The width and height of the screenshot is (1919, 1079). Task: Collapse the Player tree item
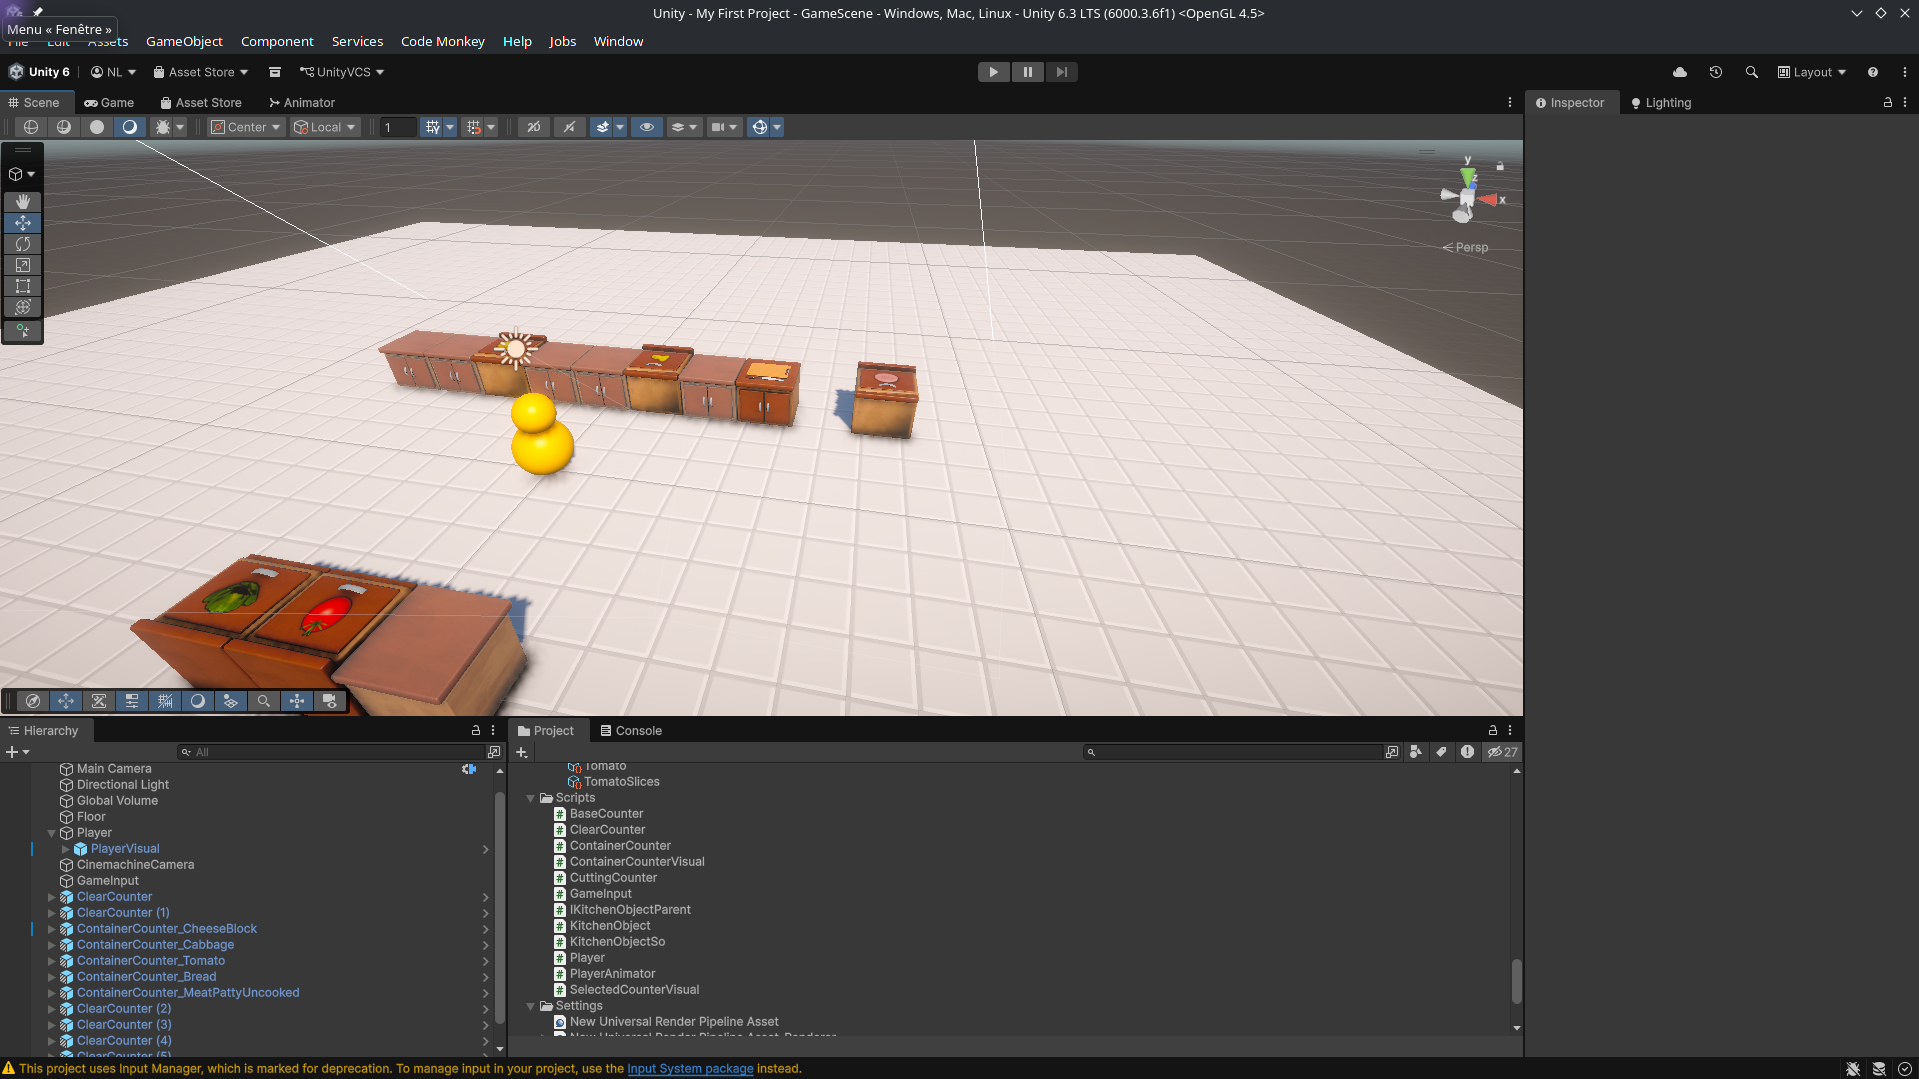tap(52, 833)
